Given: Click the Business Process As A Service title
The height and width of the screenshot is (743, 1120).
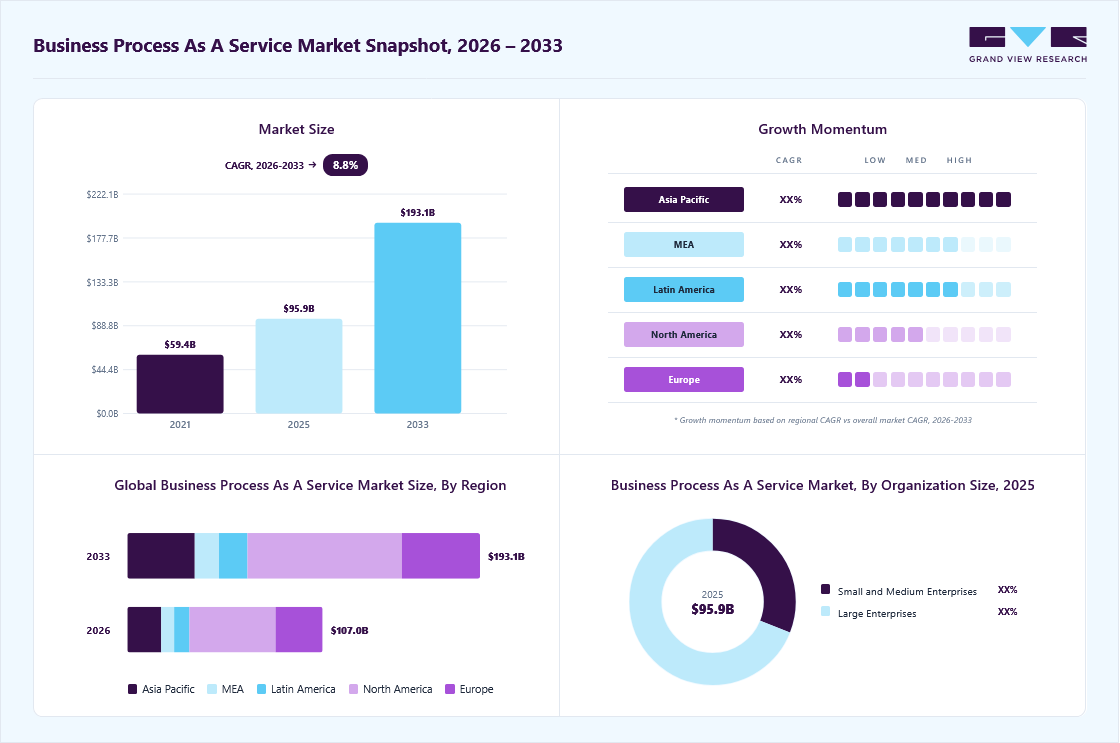Looking at the screenshot, I should (298, 46).
